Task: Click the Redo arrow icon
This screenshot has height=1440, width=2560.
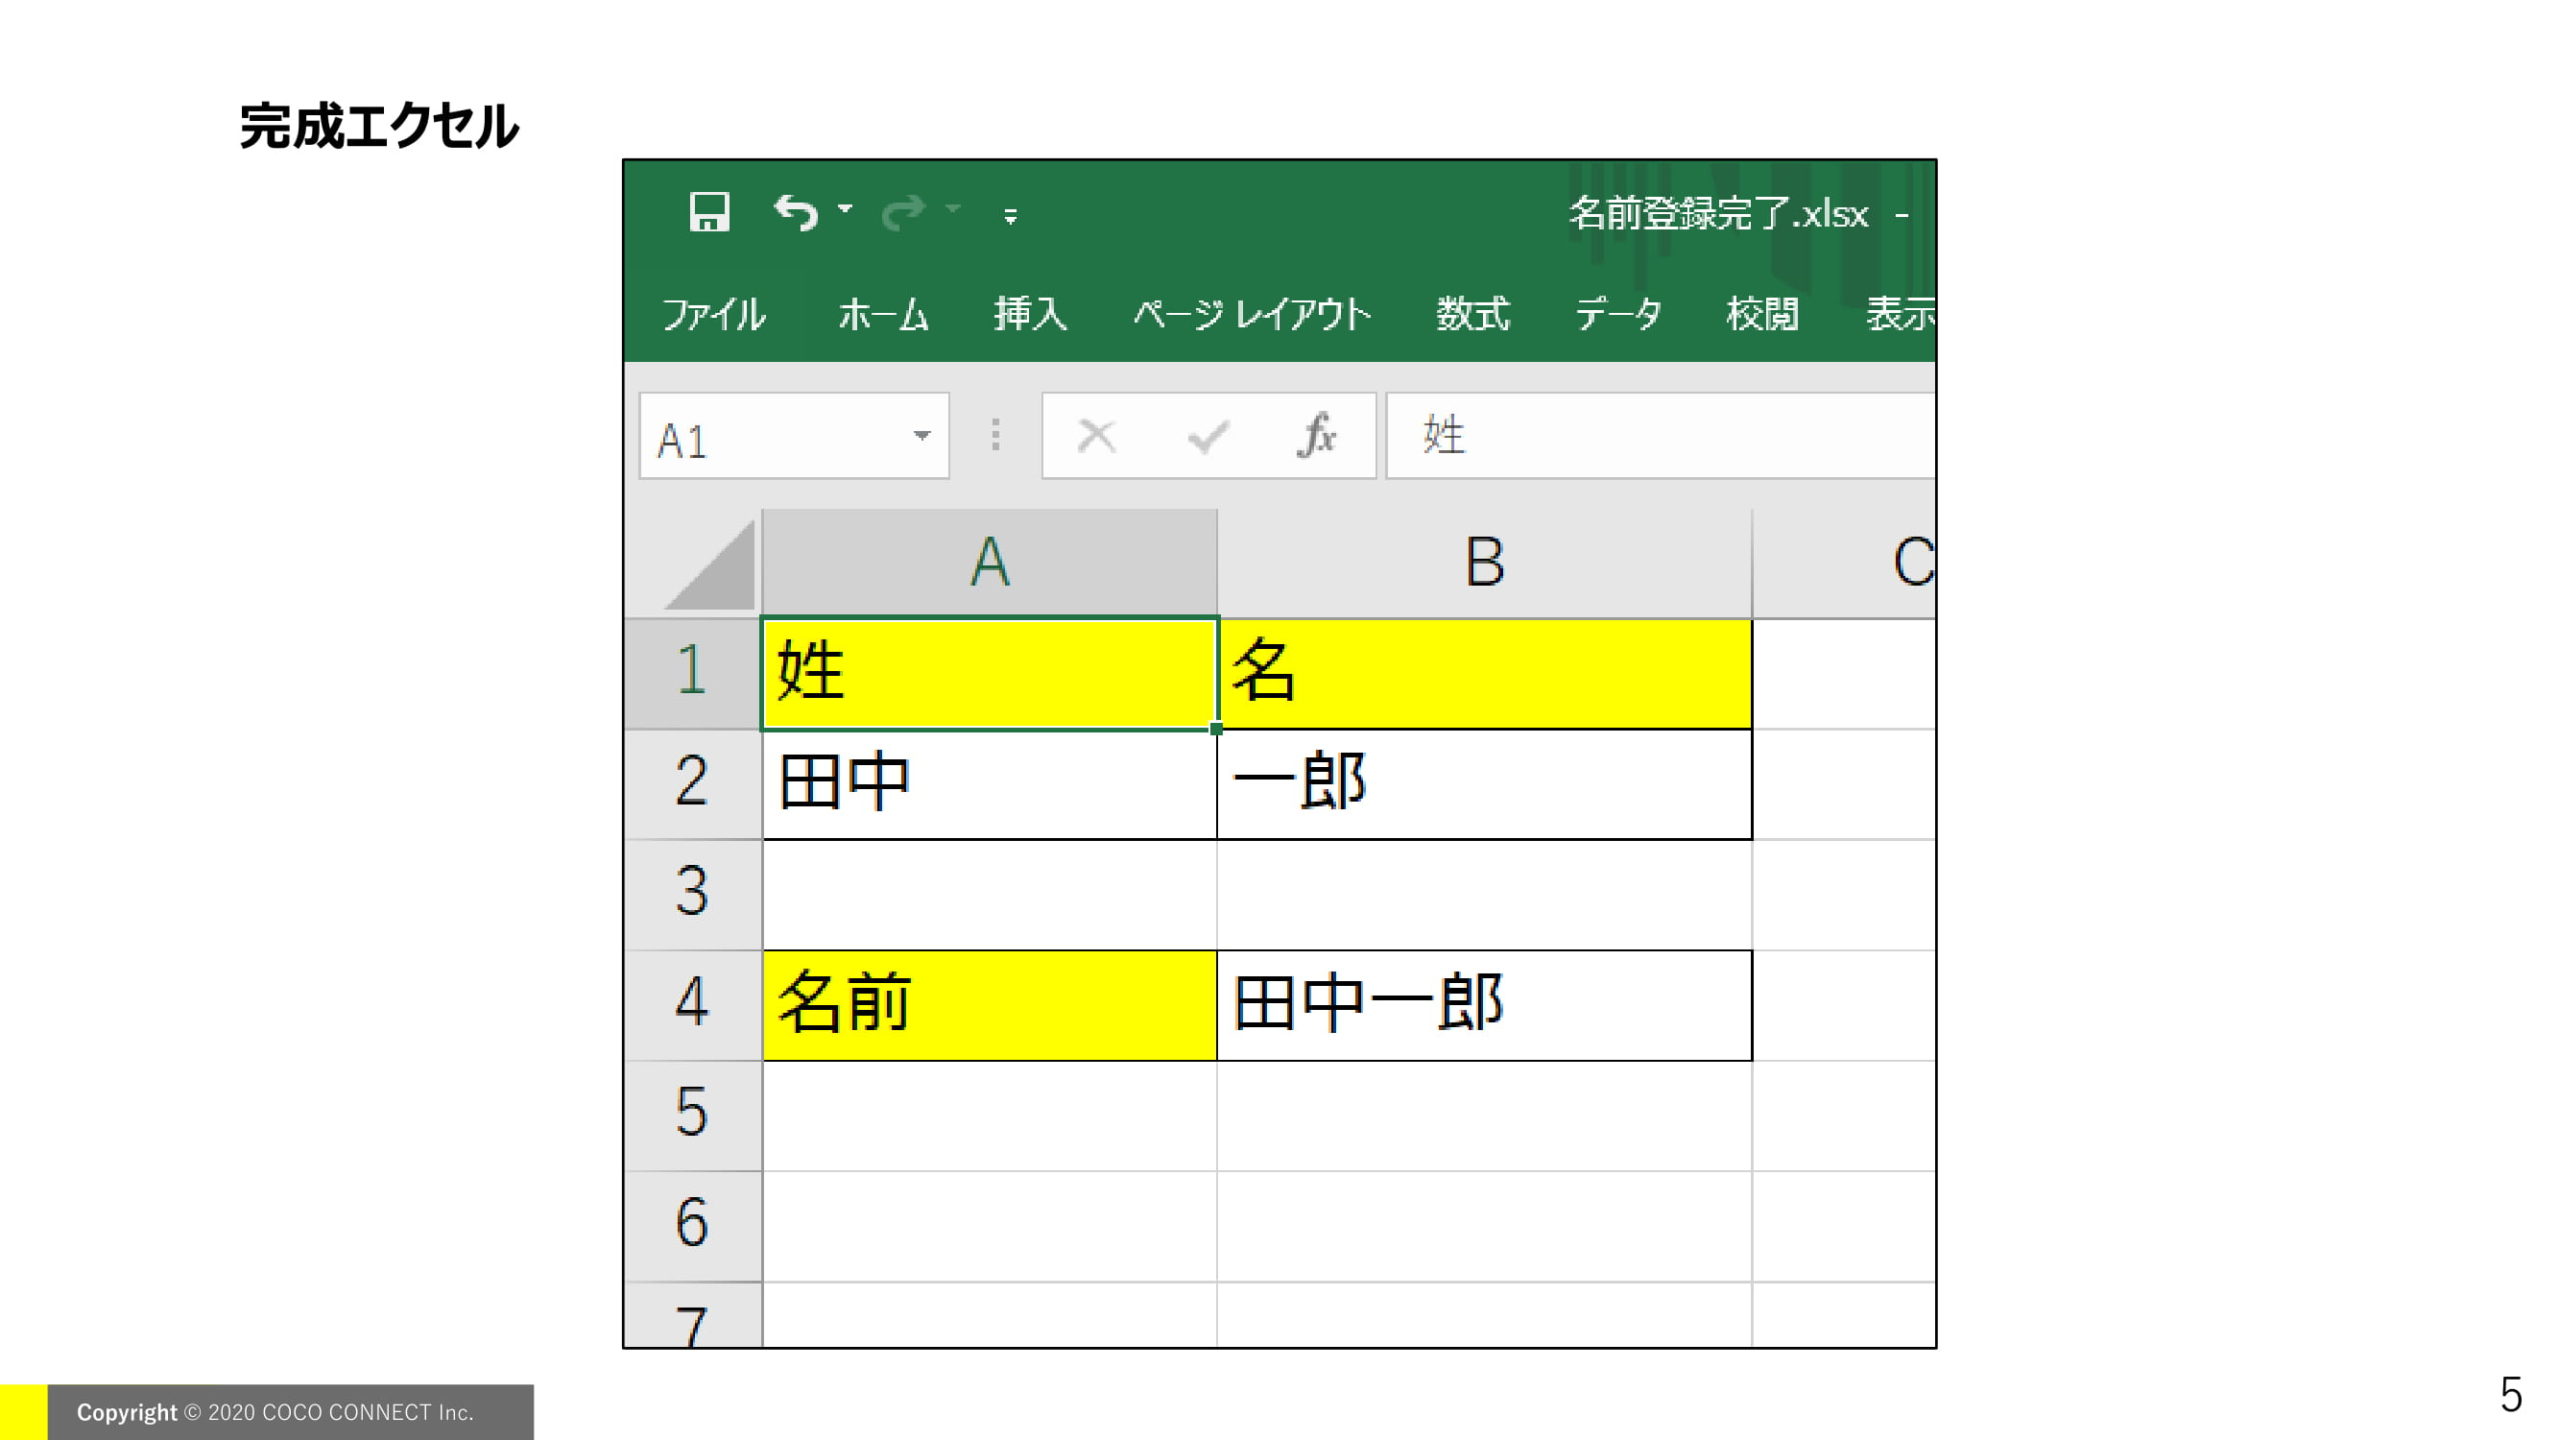Action: (x=903, y=212)
